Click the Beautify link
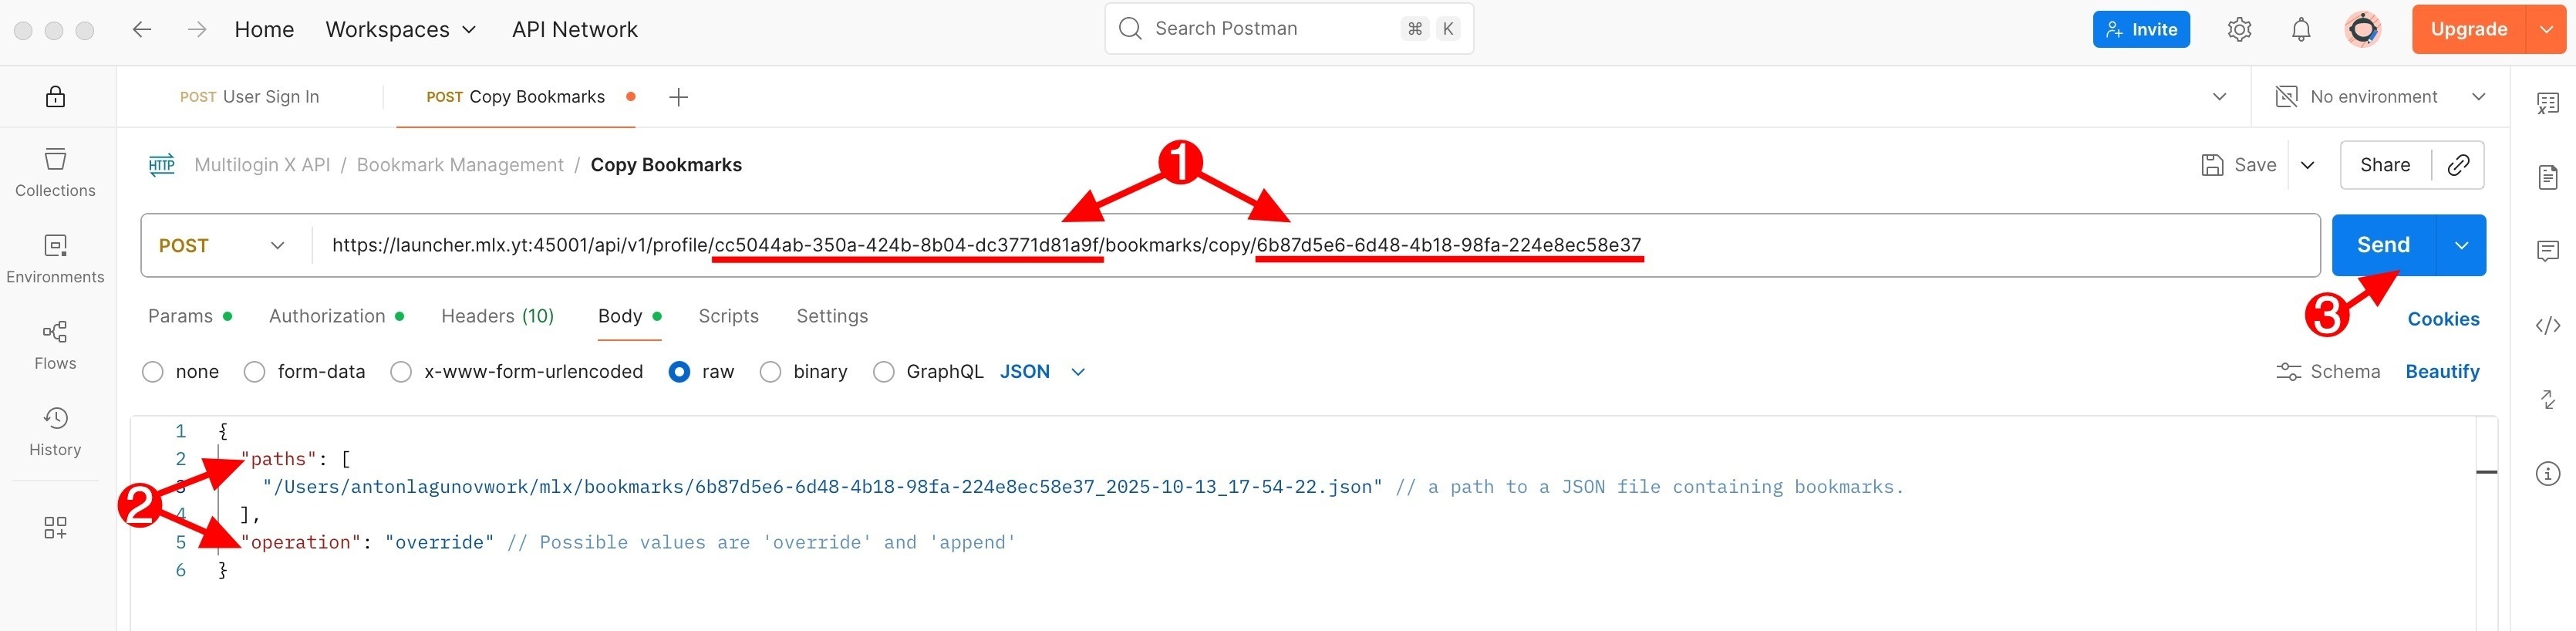The height and width of the screenshot is (631, 2576). (x=2442, y=372)
